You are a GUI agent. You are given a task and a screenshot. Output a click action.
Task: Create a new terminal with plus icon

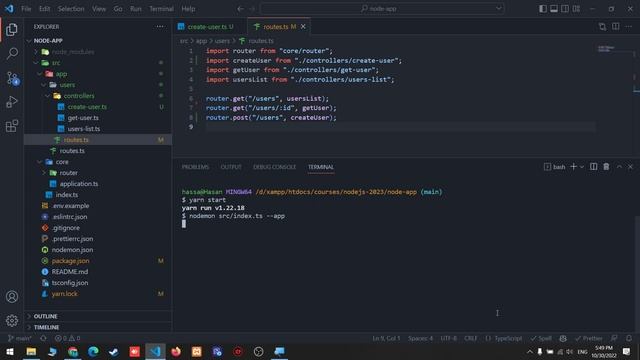click(573, 167)
